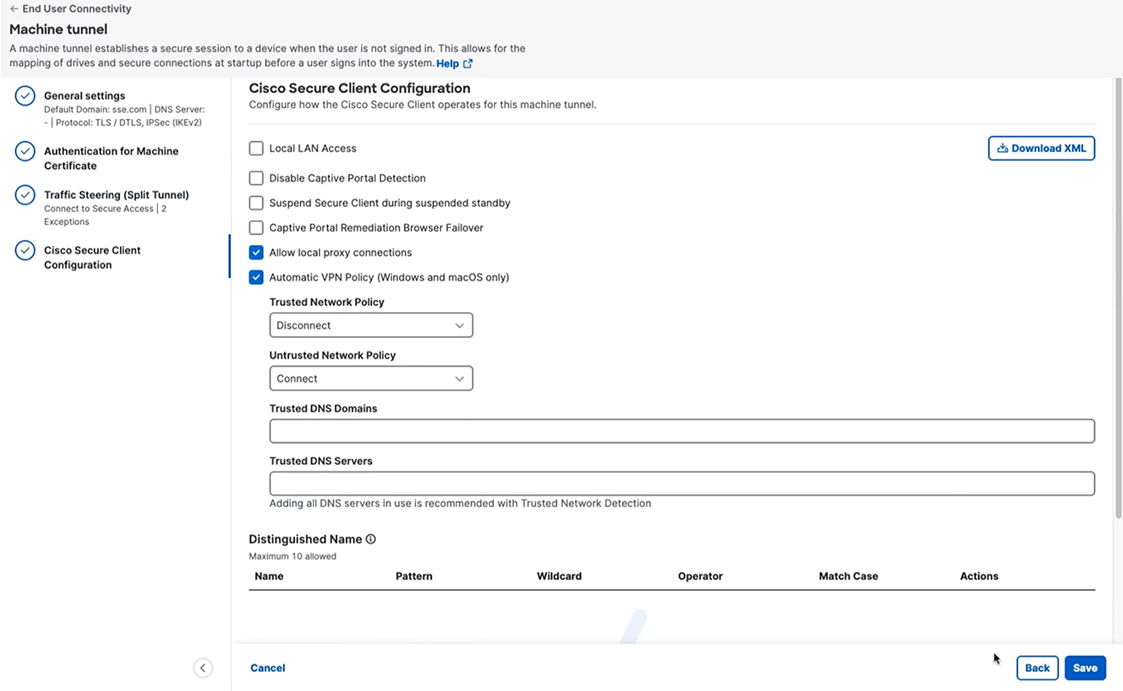Open Traffic Steering (Split Tunnel) step
Image resolution: width=1123 pixels, height=691 pixels.
116,195
